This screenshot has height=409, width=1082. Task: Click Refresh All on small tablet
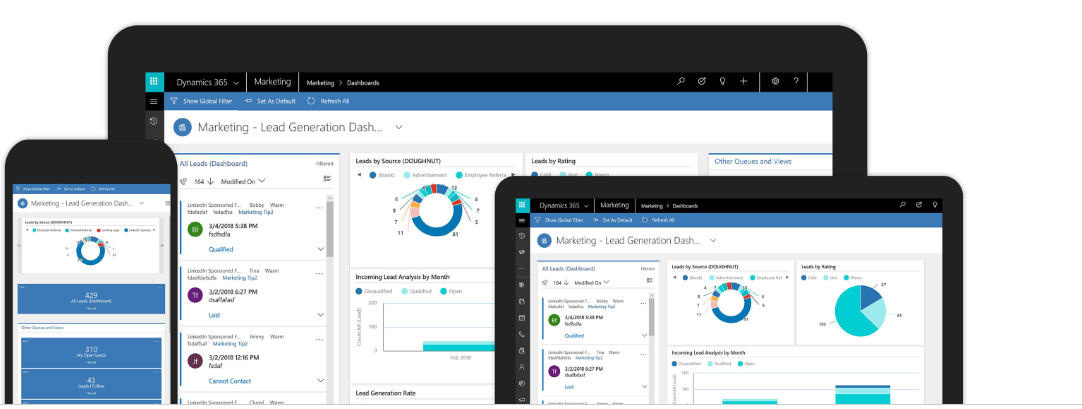658,220
